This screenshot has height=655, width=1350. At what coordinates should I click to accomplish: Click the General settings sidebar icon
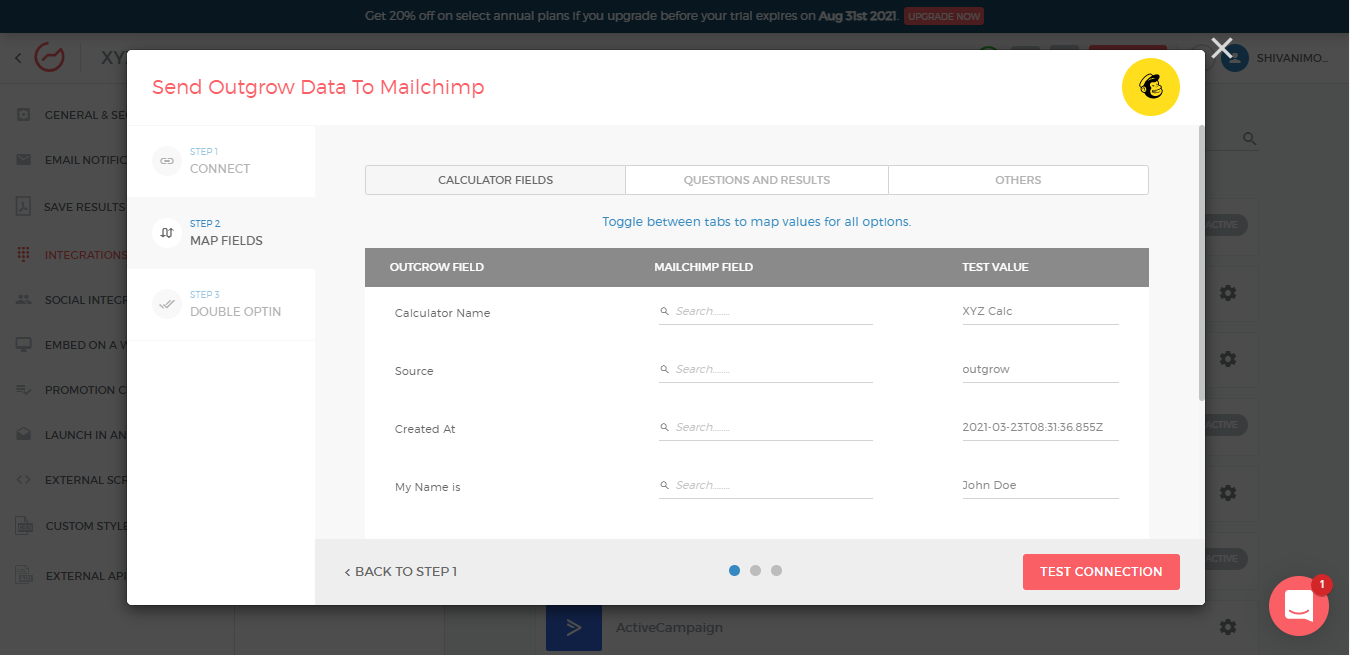coord(24,115)
